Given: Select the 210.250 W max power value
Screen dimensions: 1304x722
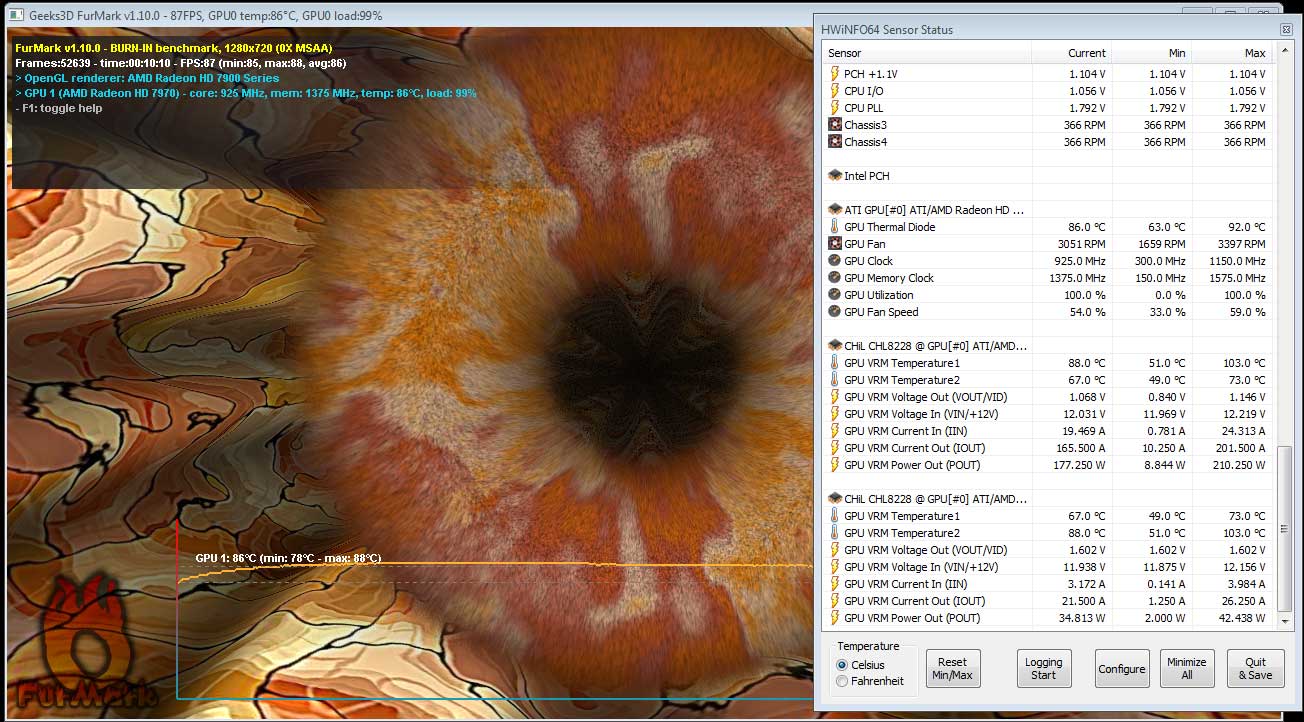Looking at the screenshot, I should (1239, 465).
